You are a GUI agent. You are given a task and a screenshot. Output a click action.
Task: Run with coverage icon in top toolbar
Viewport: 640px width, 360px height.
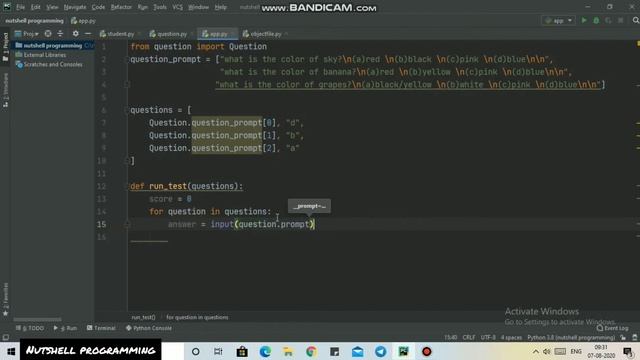click(608, 20)
